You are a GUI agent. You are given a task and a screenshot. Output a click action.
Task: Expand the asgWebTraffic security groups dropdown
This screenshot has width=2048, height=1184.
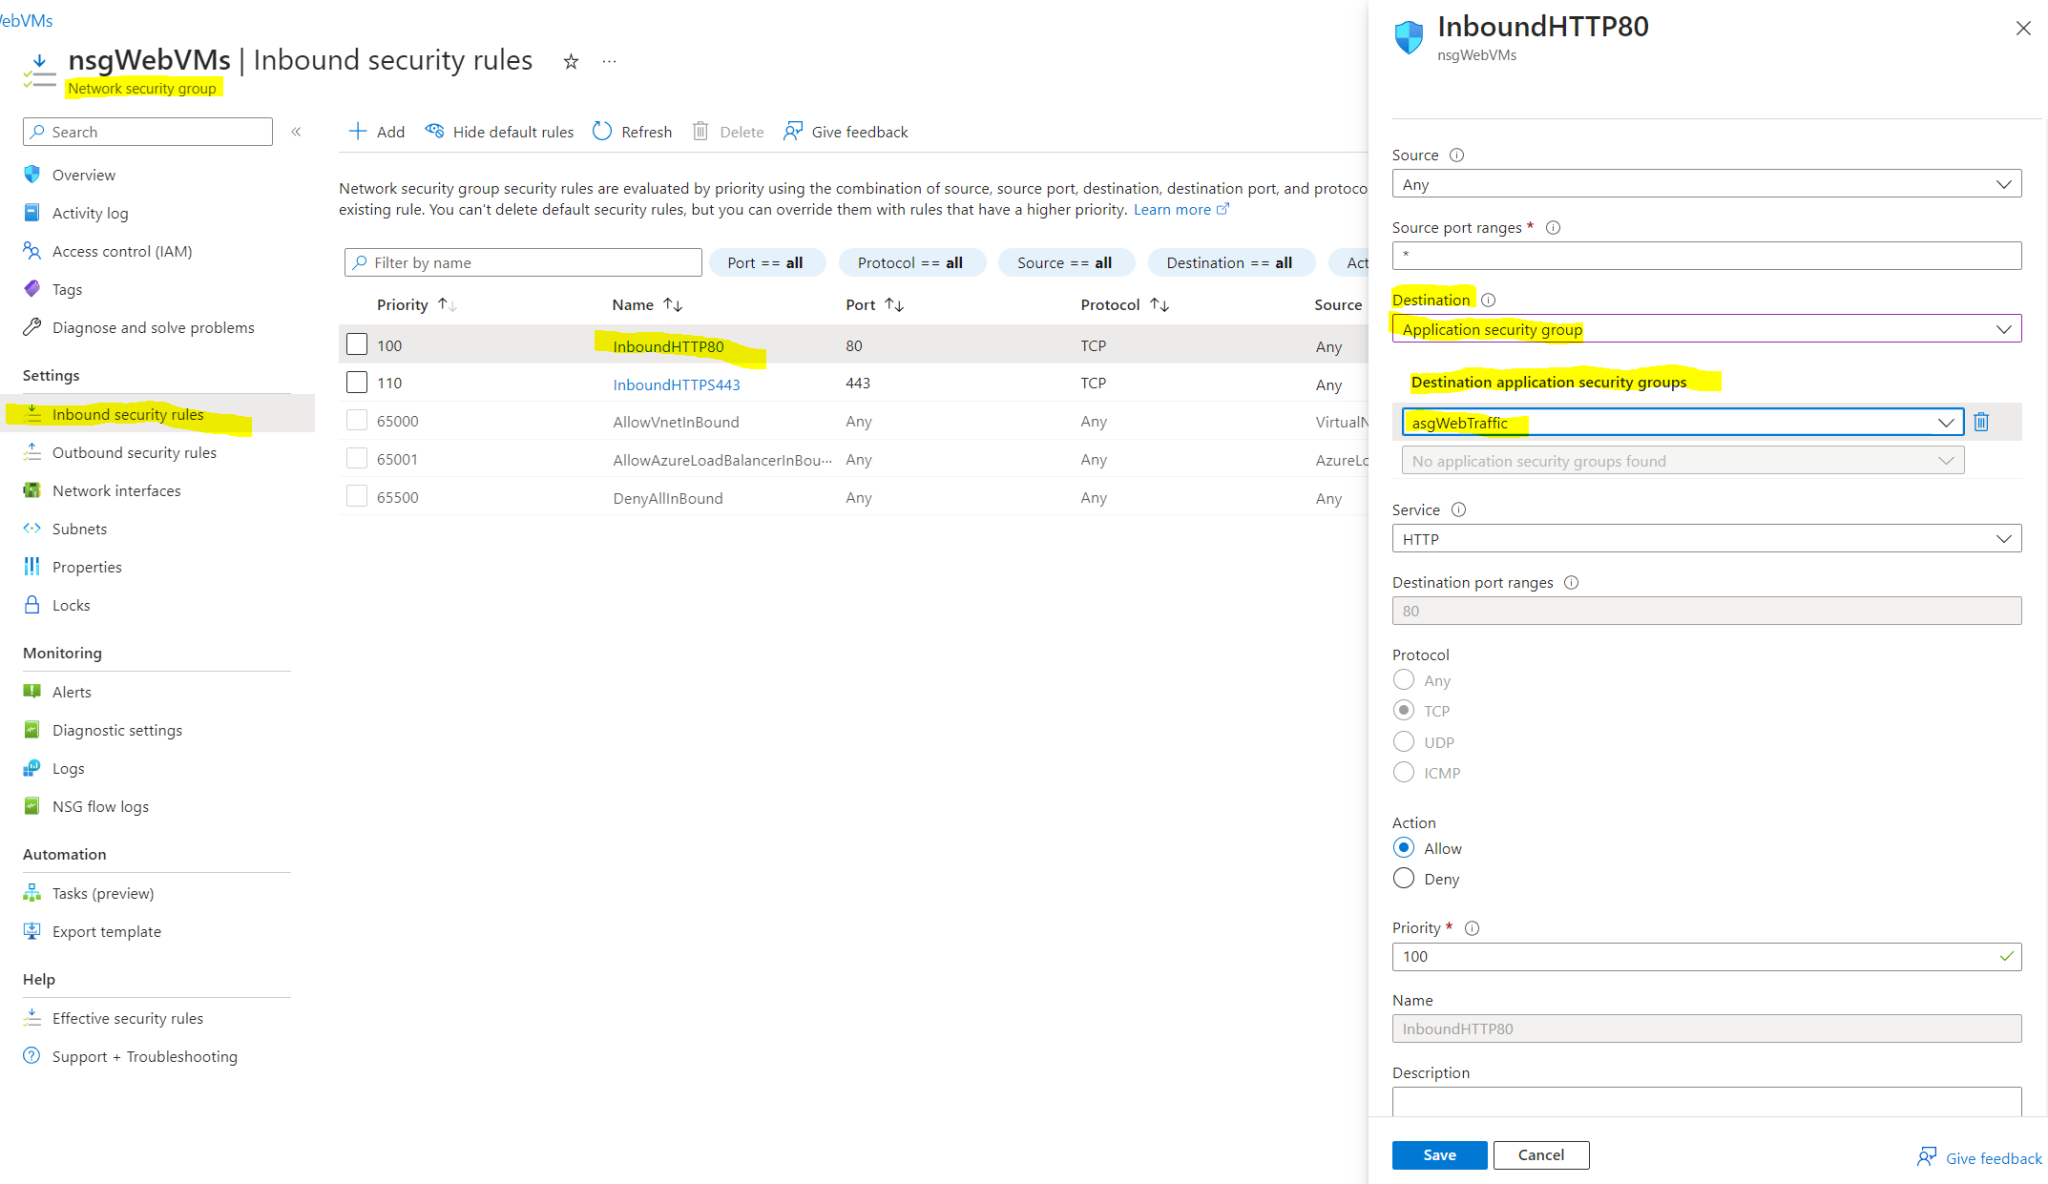[x=1947, y=421]
